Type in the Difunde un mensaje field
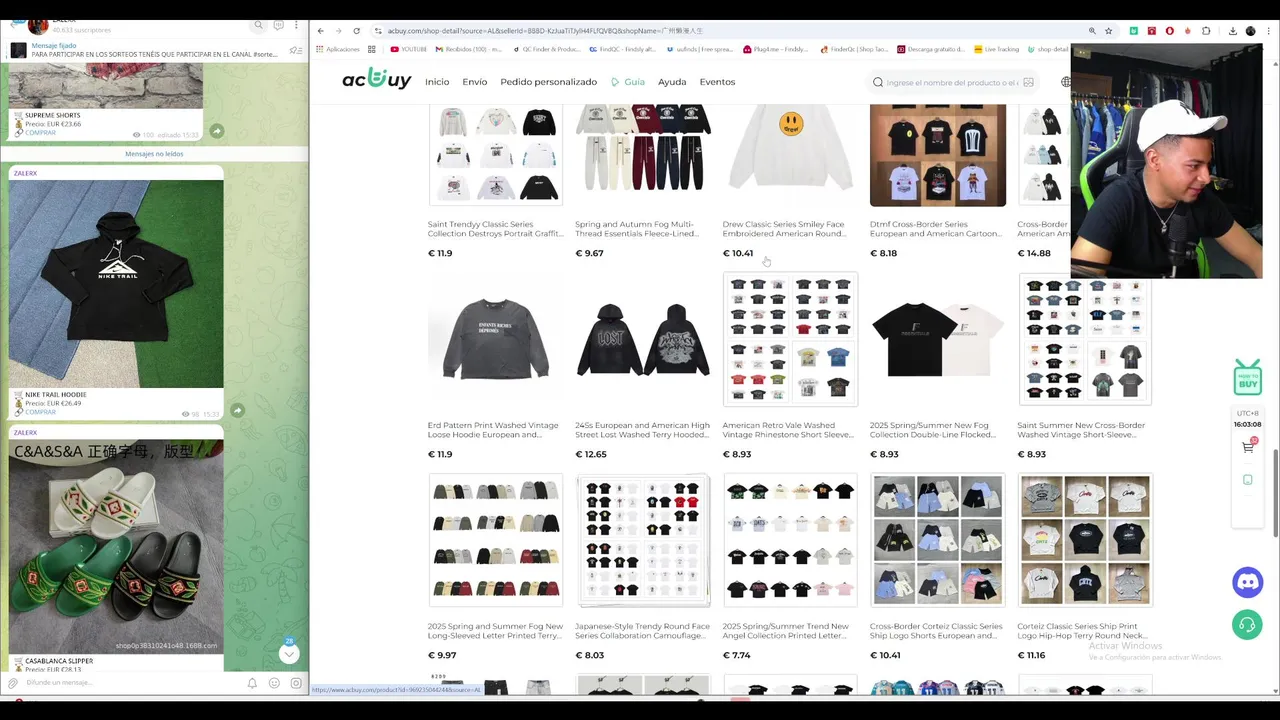This screenshot has width=1280, height=720. (x=130, y=683)
